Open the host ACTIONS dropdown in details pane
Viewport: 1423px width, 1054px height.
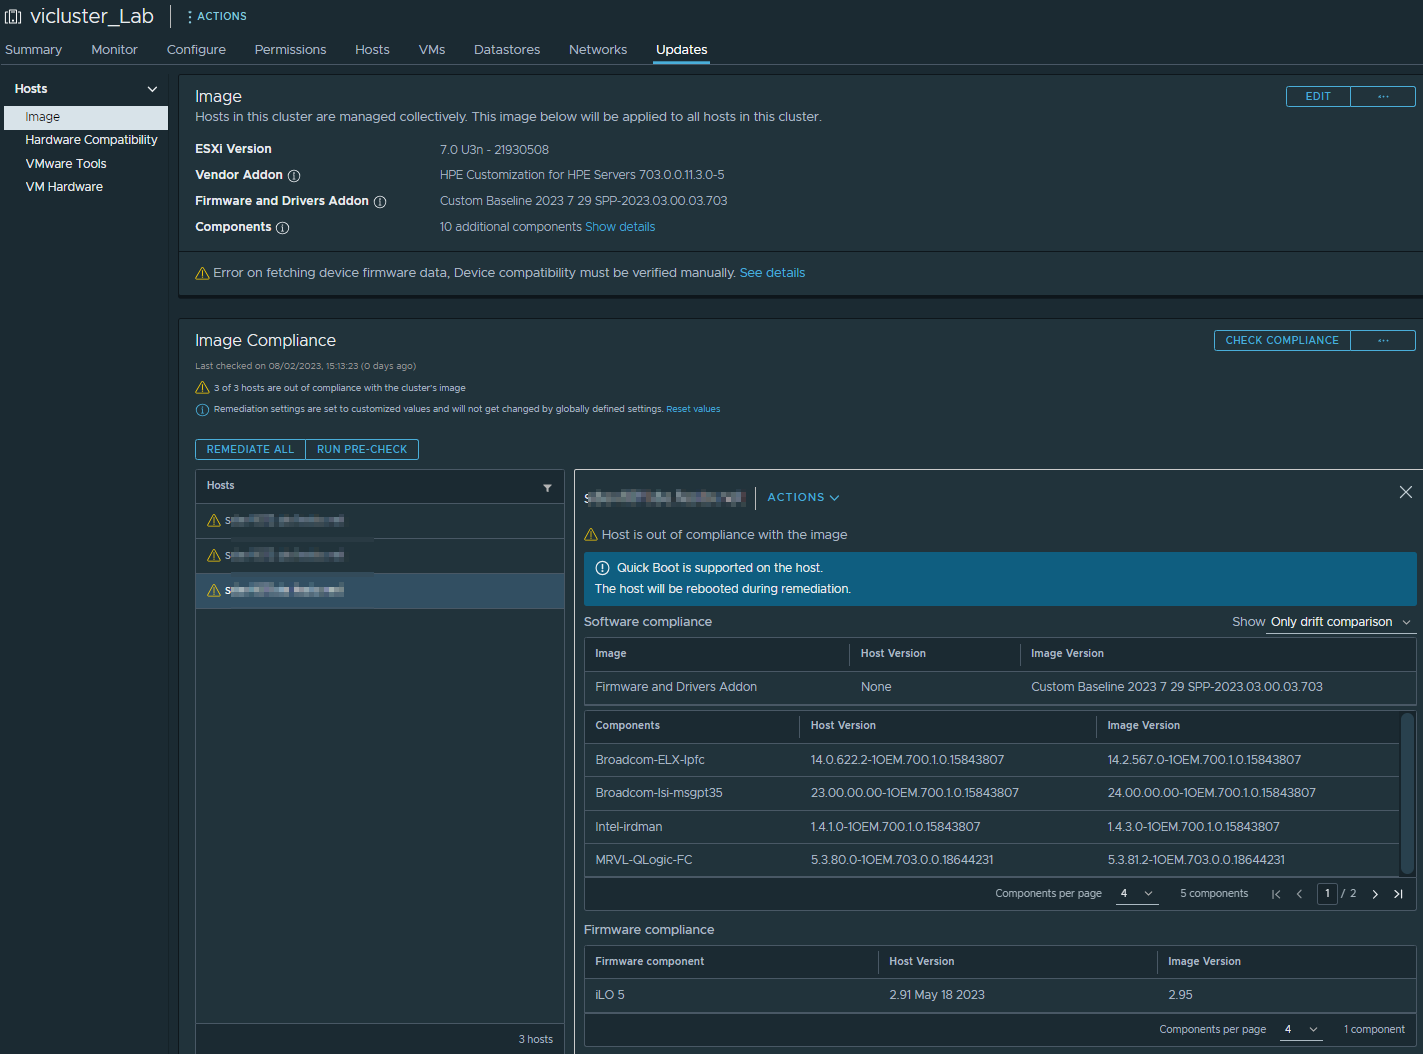(803, 497)
